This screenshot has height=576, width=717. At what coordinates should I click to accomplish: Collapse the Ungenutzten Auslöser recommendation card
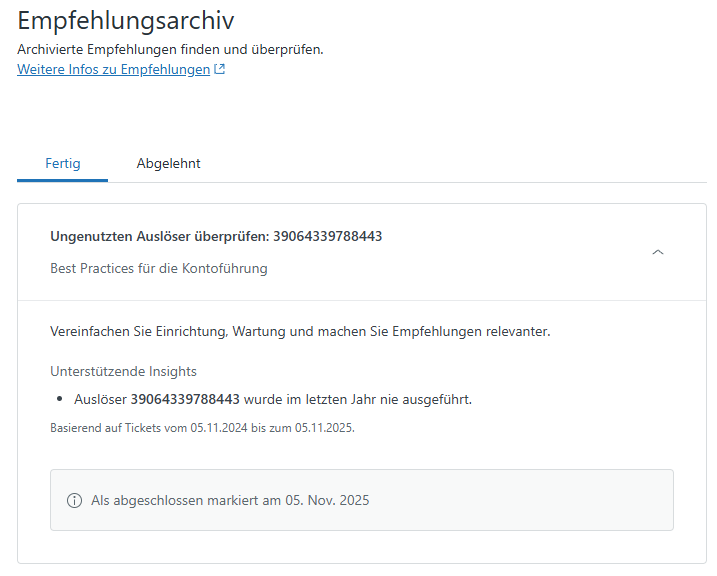pos(658,252)
